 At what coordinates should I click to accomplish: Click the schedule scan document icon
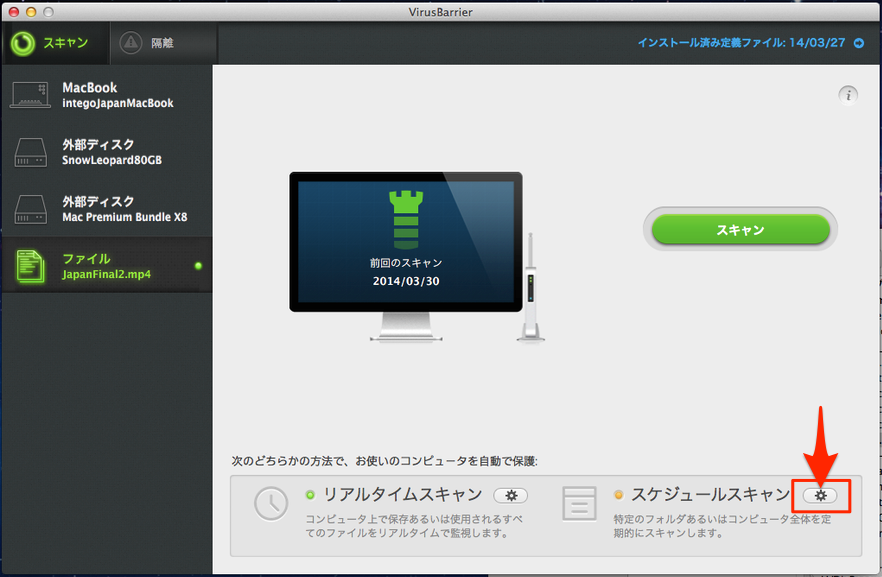tap(579, 503)
